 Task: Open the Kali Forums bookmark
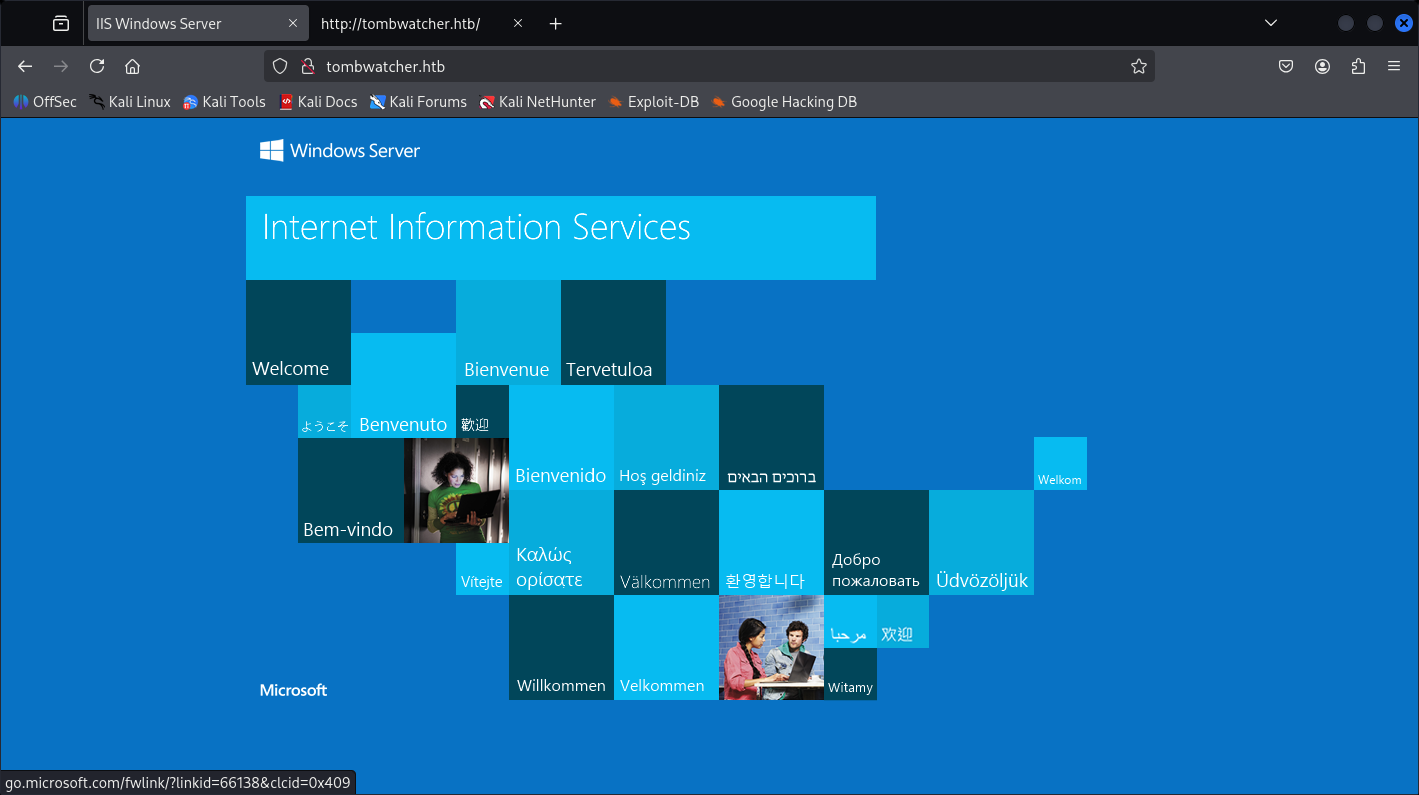(x=418, y=102)
